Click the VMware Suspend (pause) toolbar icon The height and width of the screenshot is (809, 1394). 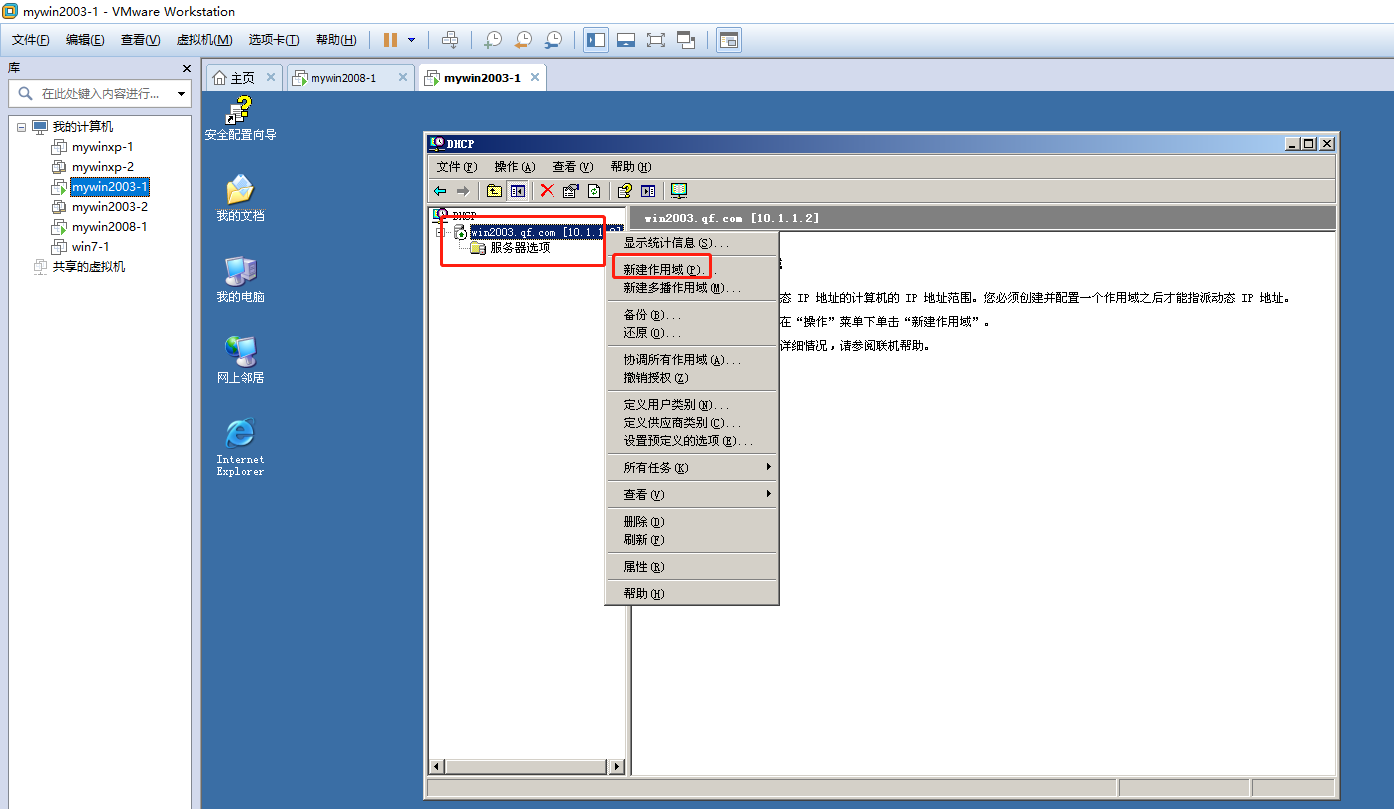[390, 40]
